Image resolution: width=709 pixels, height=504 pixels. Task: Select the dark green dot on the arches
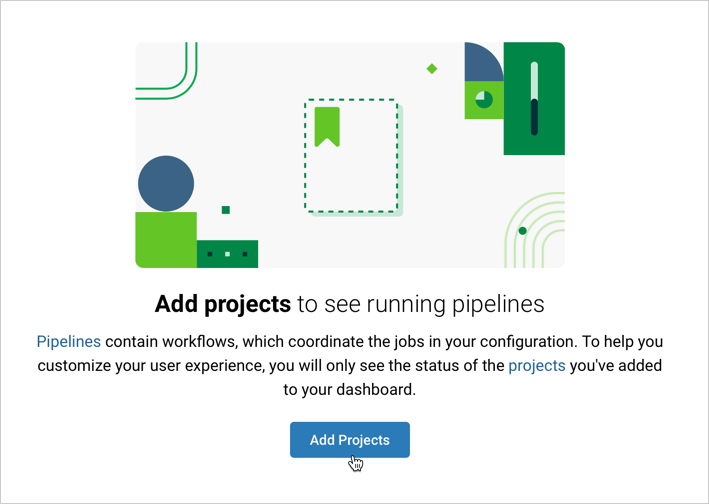pos(523,231)
